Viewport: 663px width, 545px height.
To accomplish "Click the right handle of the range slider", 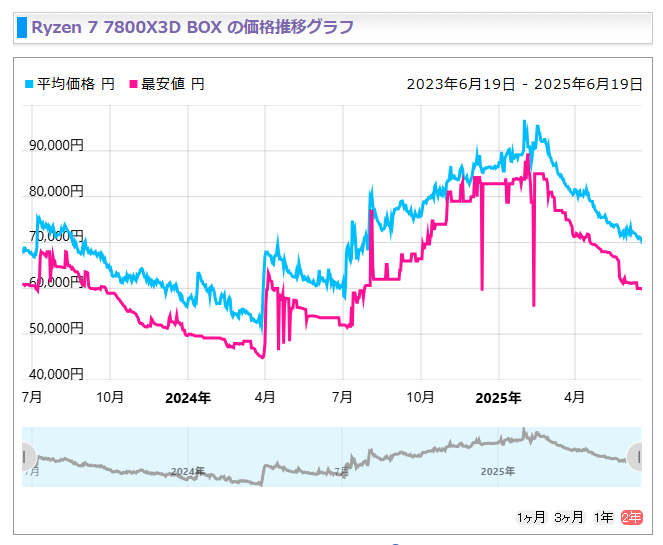I will point(636,457).
